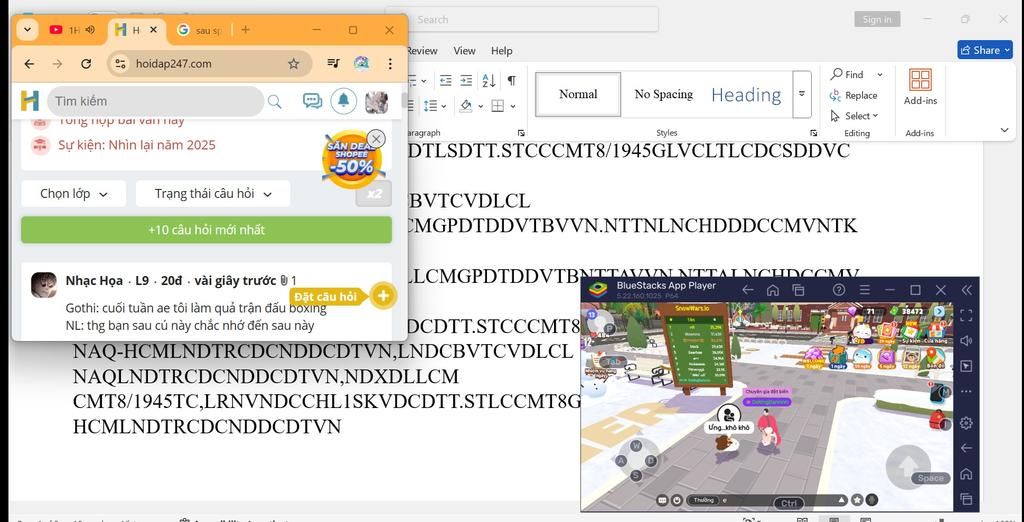1024x522 pixels.
Task: BlueStacks title bar home icon
Action: (773, 290)
